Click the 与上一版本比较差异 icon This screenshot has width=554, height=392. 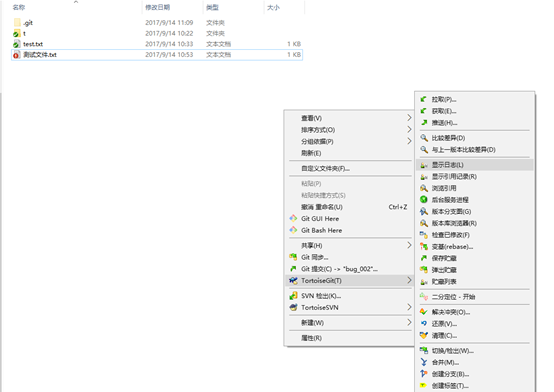coord(424,150)
